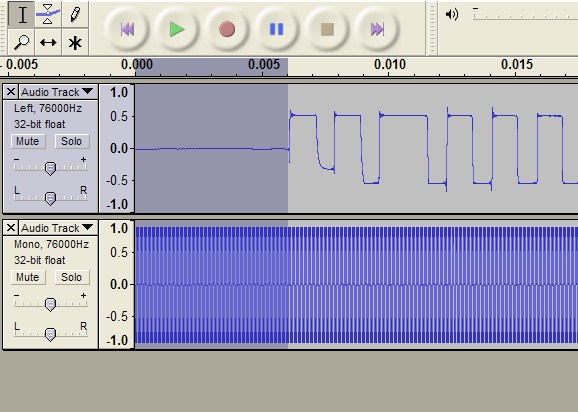Click the Skip to End button
The image size is (578, 412).
[377, 29]
